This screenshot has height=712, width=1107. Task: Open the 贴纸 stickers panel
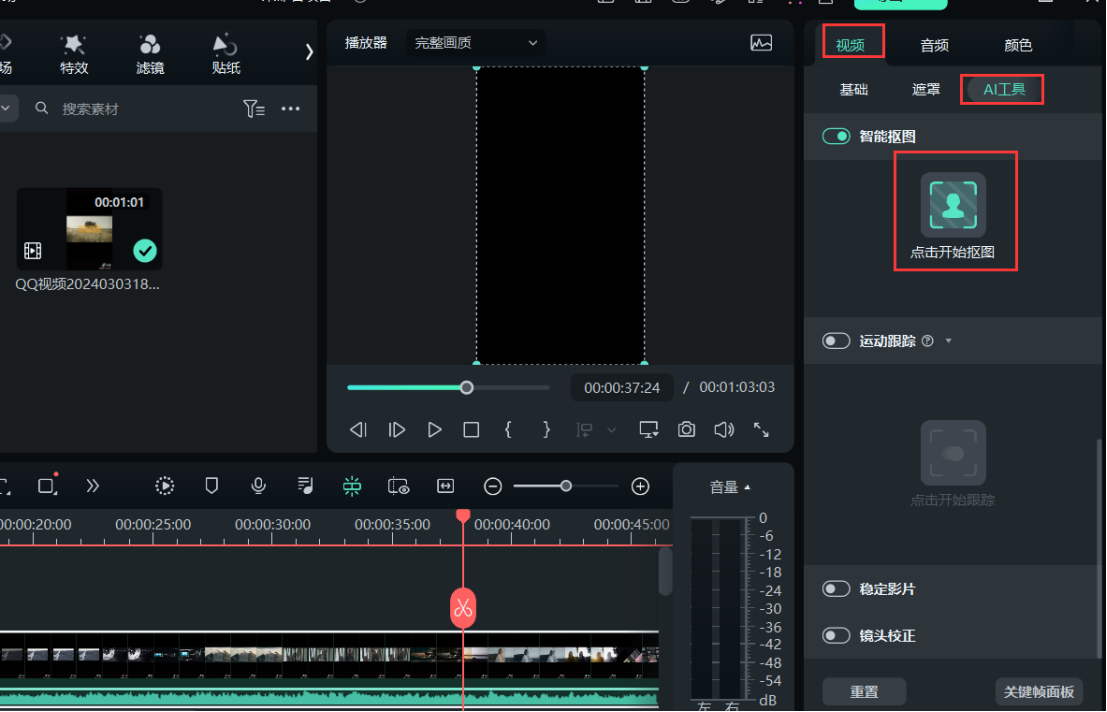(x=226, y=54)
